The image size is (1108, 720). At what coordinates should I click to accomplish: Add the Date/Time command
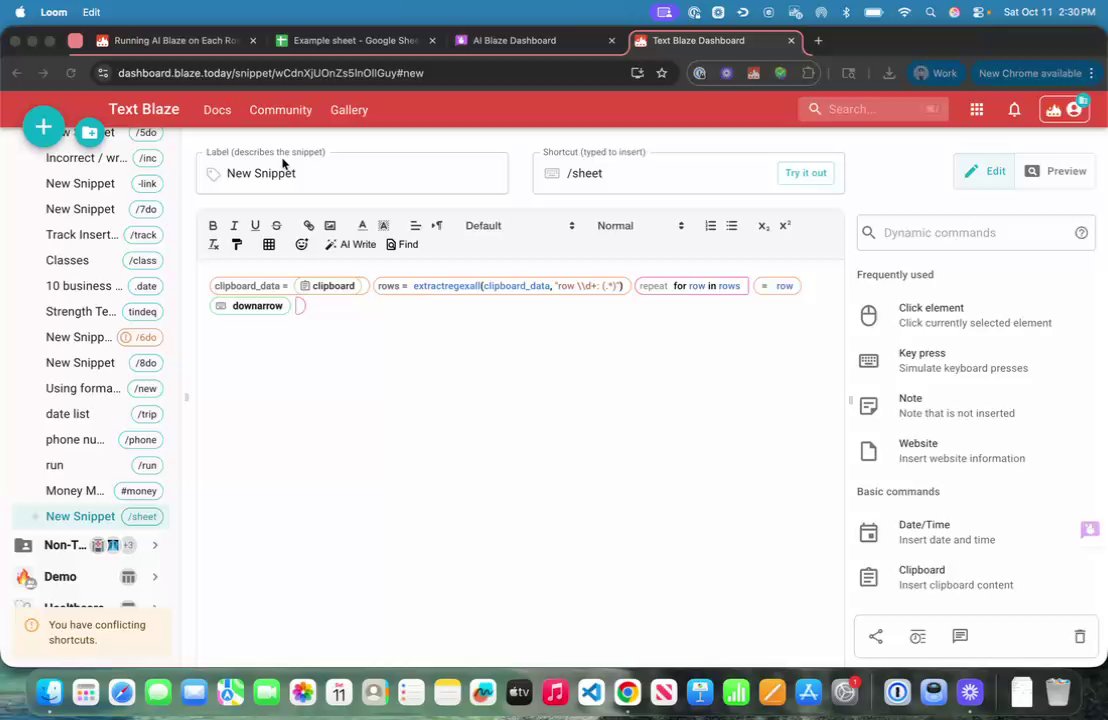click(975, 532)
